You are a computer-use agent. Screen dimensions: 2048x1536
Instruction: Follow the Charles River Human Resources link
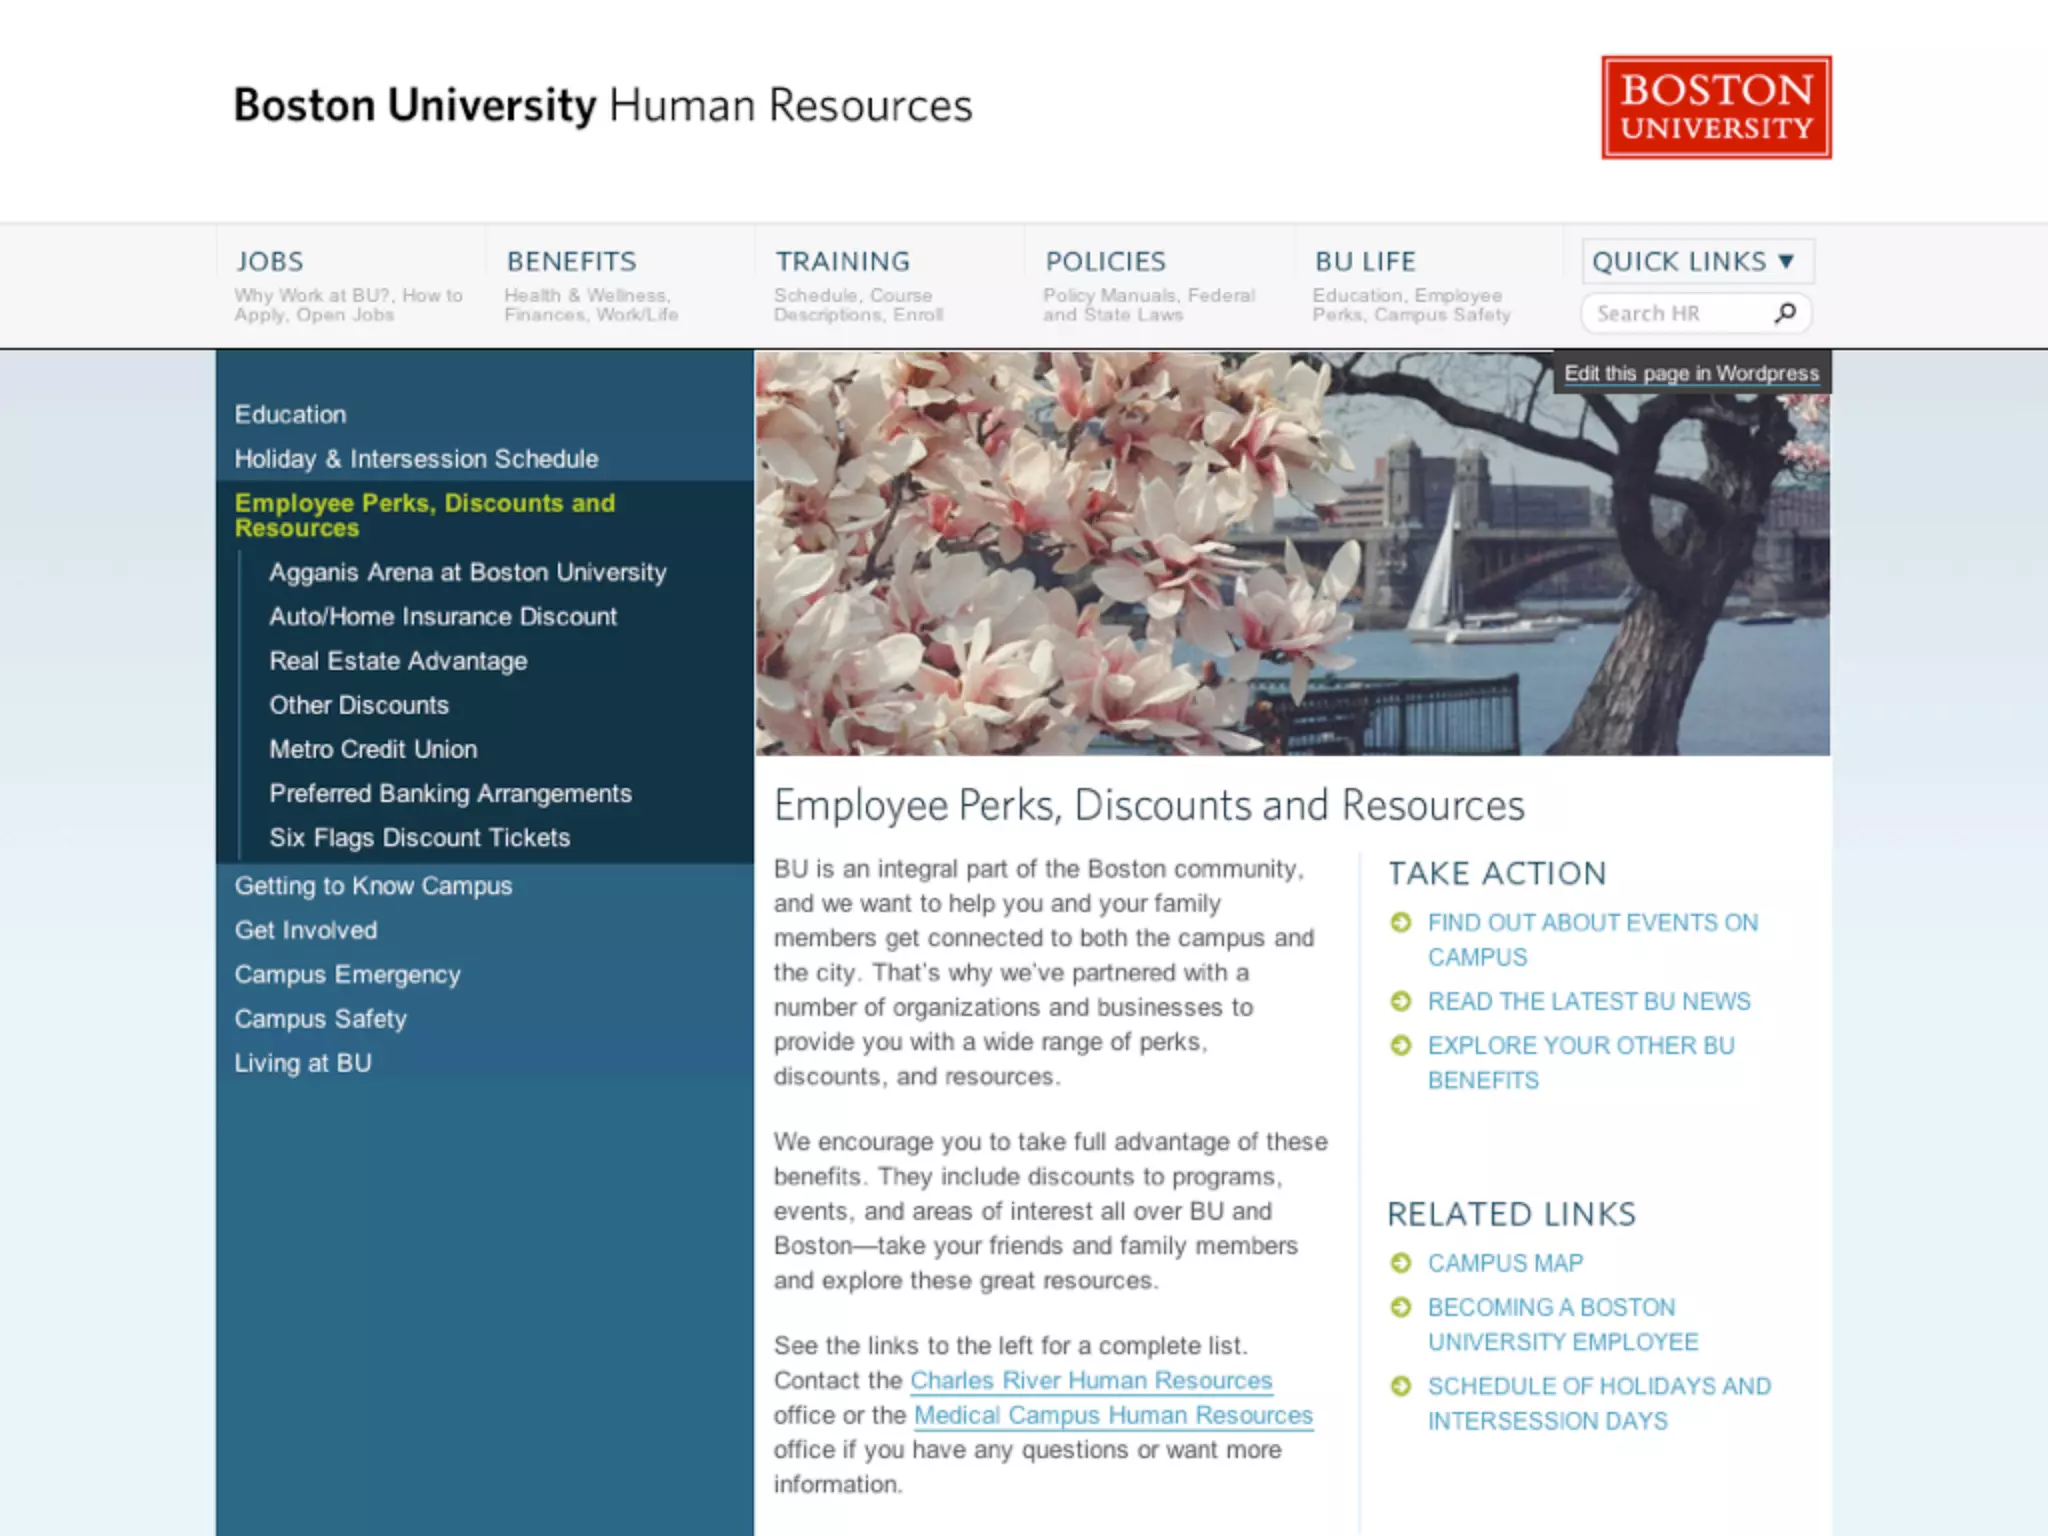coord(1091,1380)
